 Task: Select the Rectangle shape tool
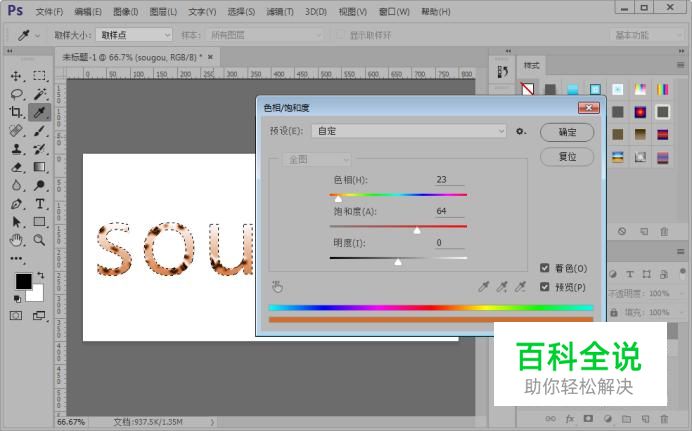point(39,221)
